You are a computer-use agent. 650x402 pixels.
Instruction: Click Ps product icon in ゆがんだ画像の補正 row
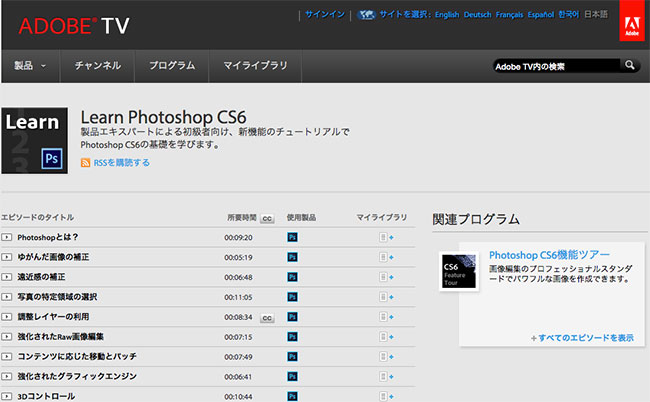coord(292,257)
